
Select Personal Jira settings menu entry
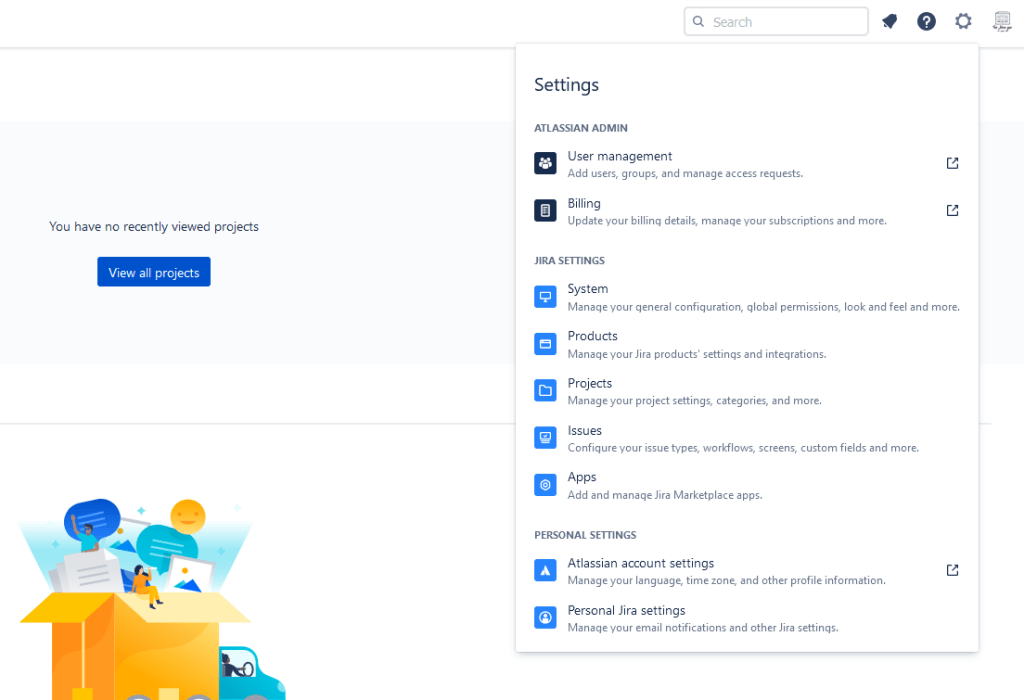pos(626,610)
